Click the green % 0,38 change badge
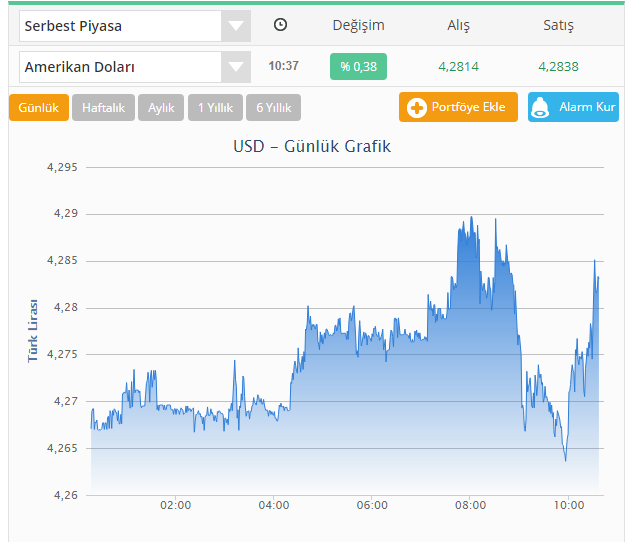Screen dimensions: 628x542 click(358, 67)
